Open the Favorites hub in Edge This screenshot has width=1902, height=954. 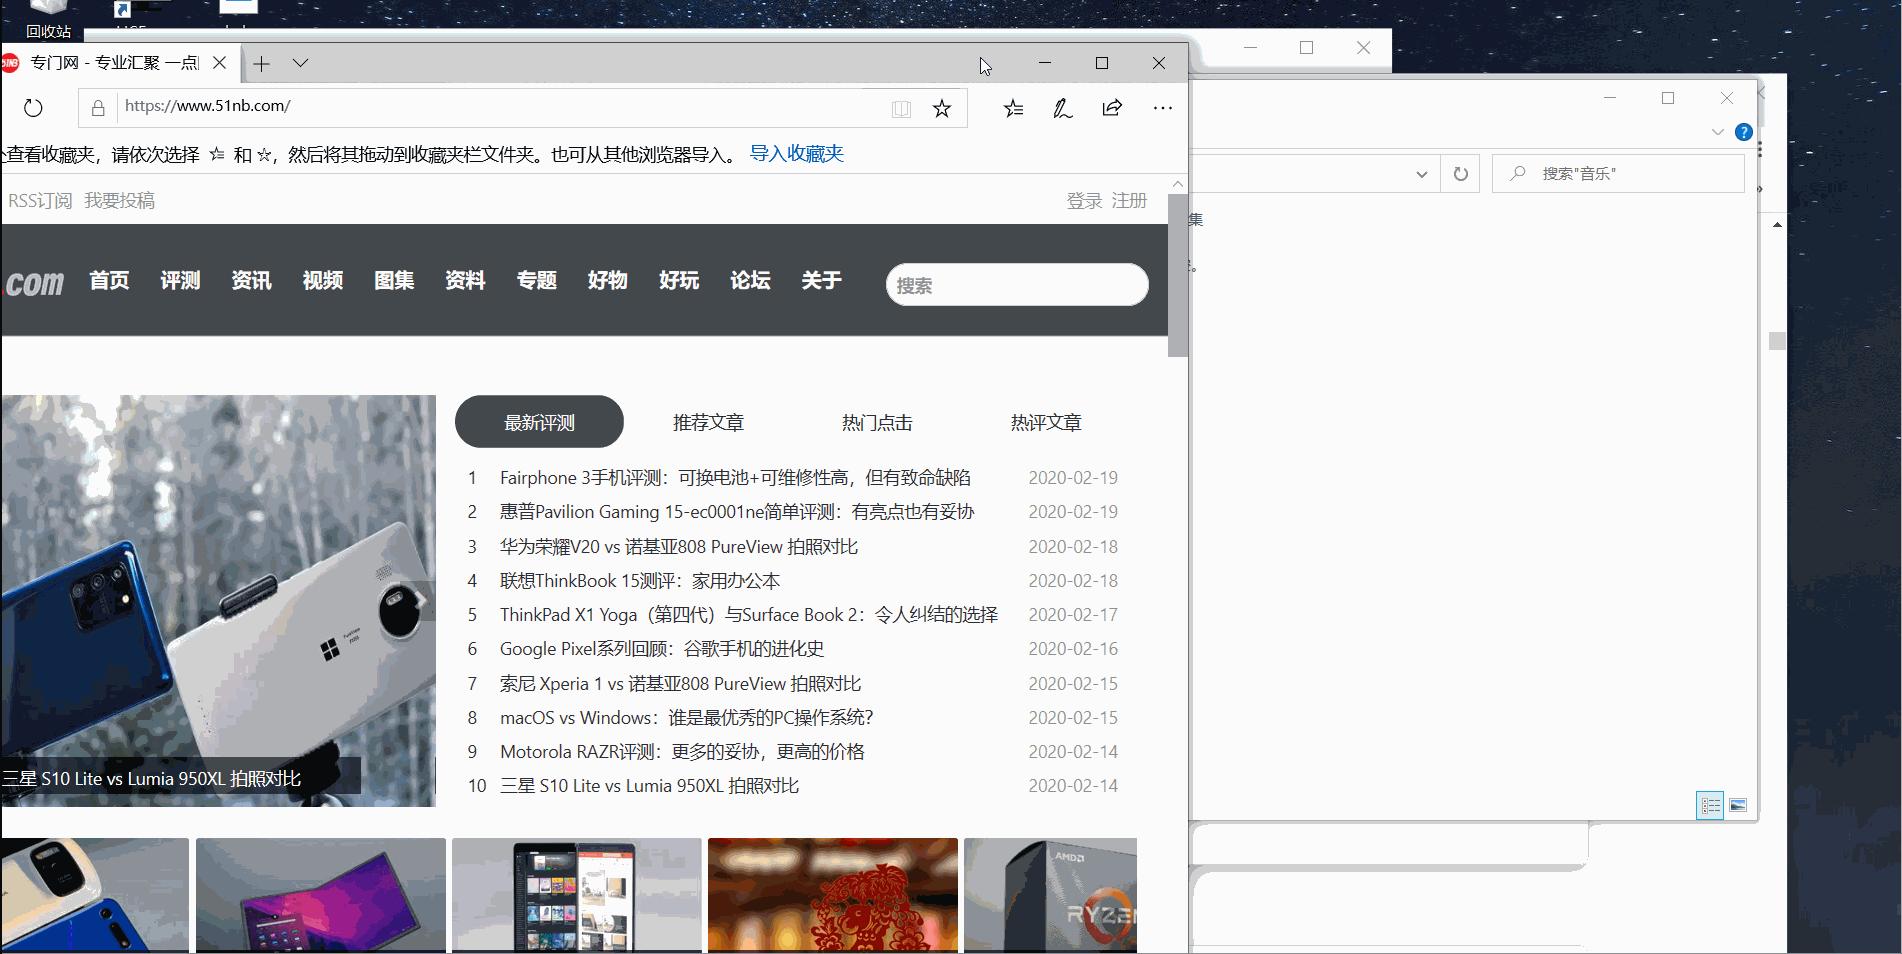[1013, 108]
